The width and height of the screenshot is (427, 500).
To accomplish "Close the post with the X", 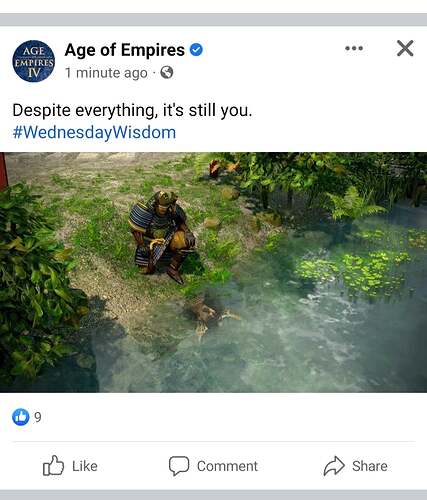I will [x=405, y=48].
